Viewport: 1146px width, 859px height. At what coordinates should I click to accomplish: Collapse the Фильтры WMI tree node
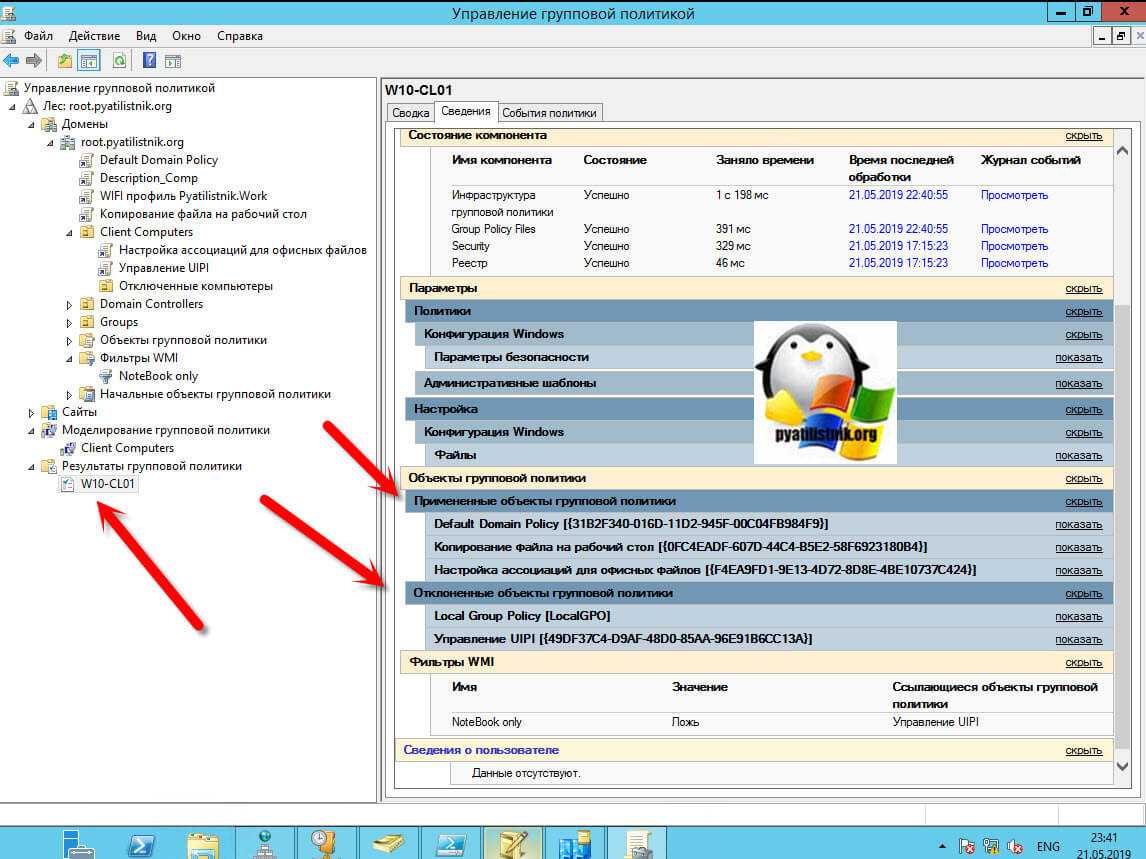pyautogui.click(x=70, y=358)
